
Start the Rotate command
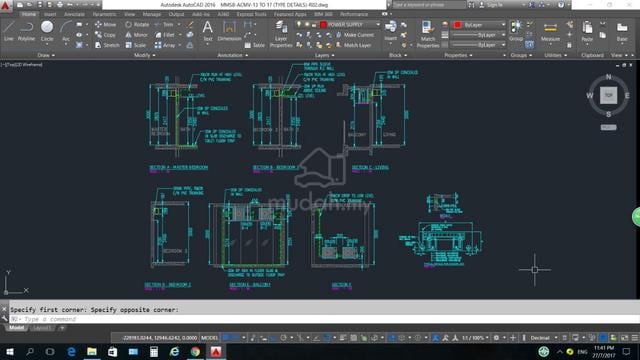pyautogui.click(x=137, y=24)
